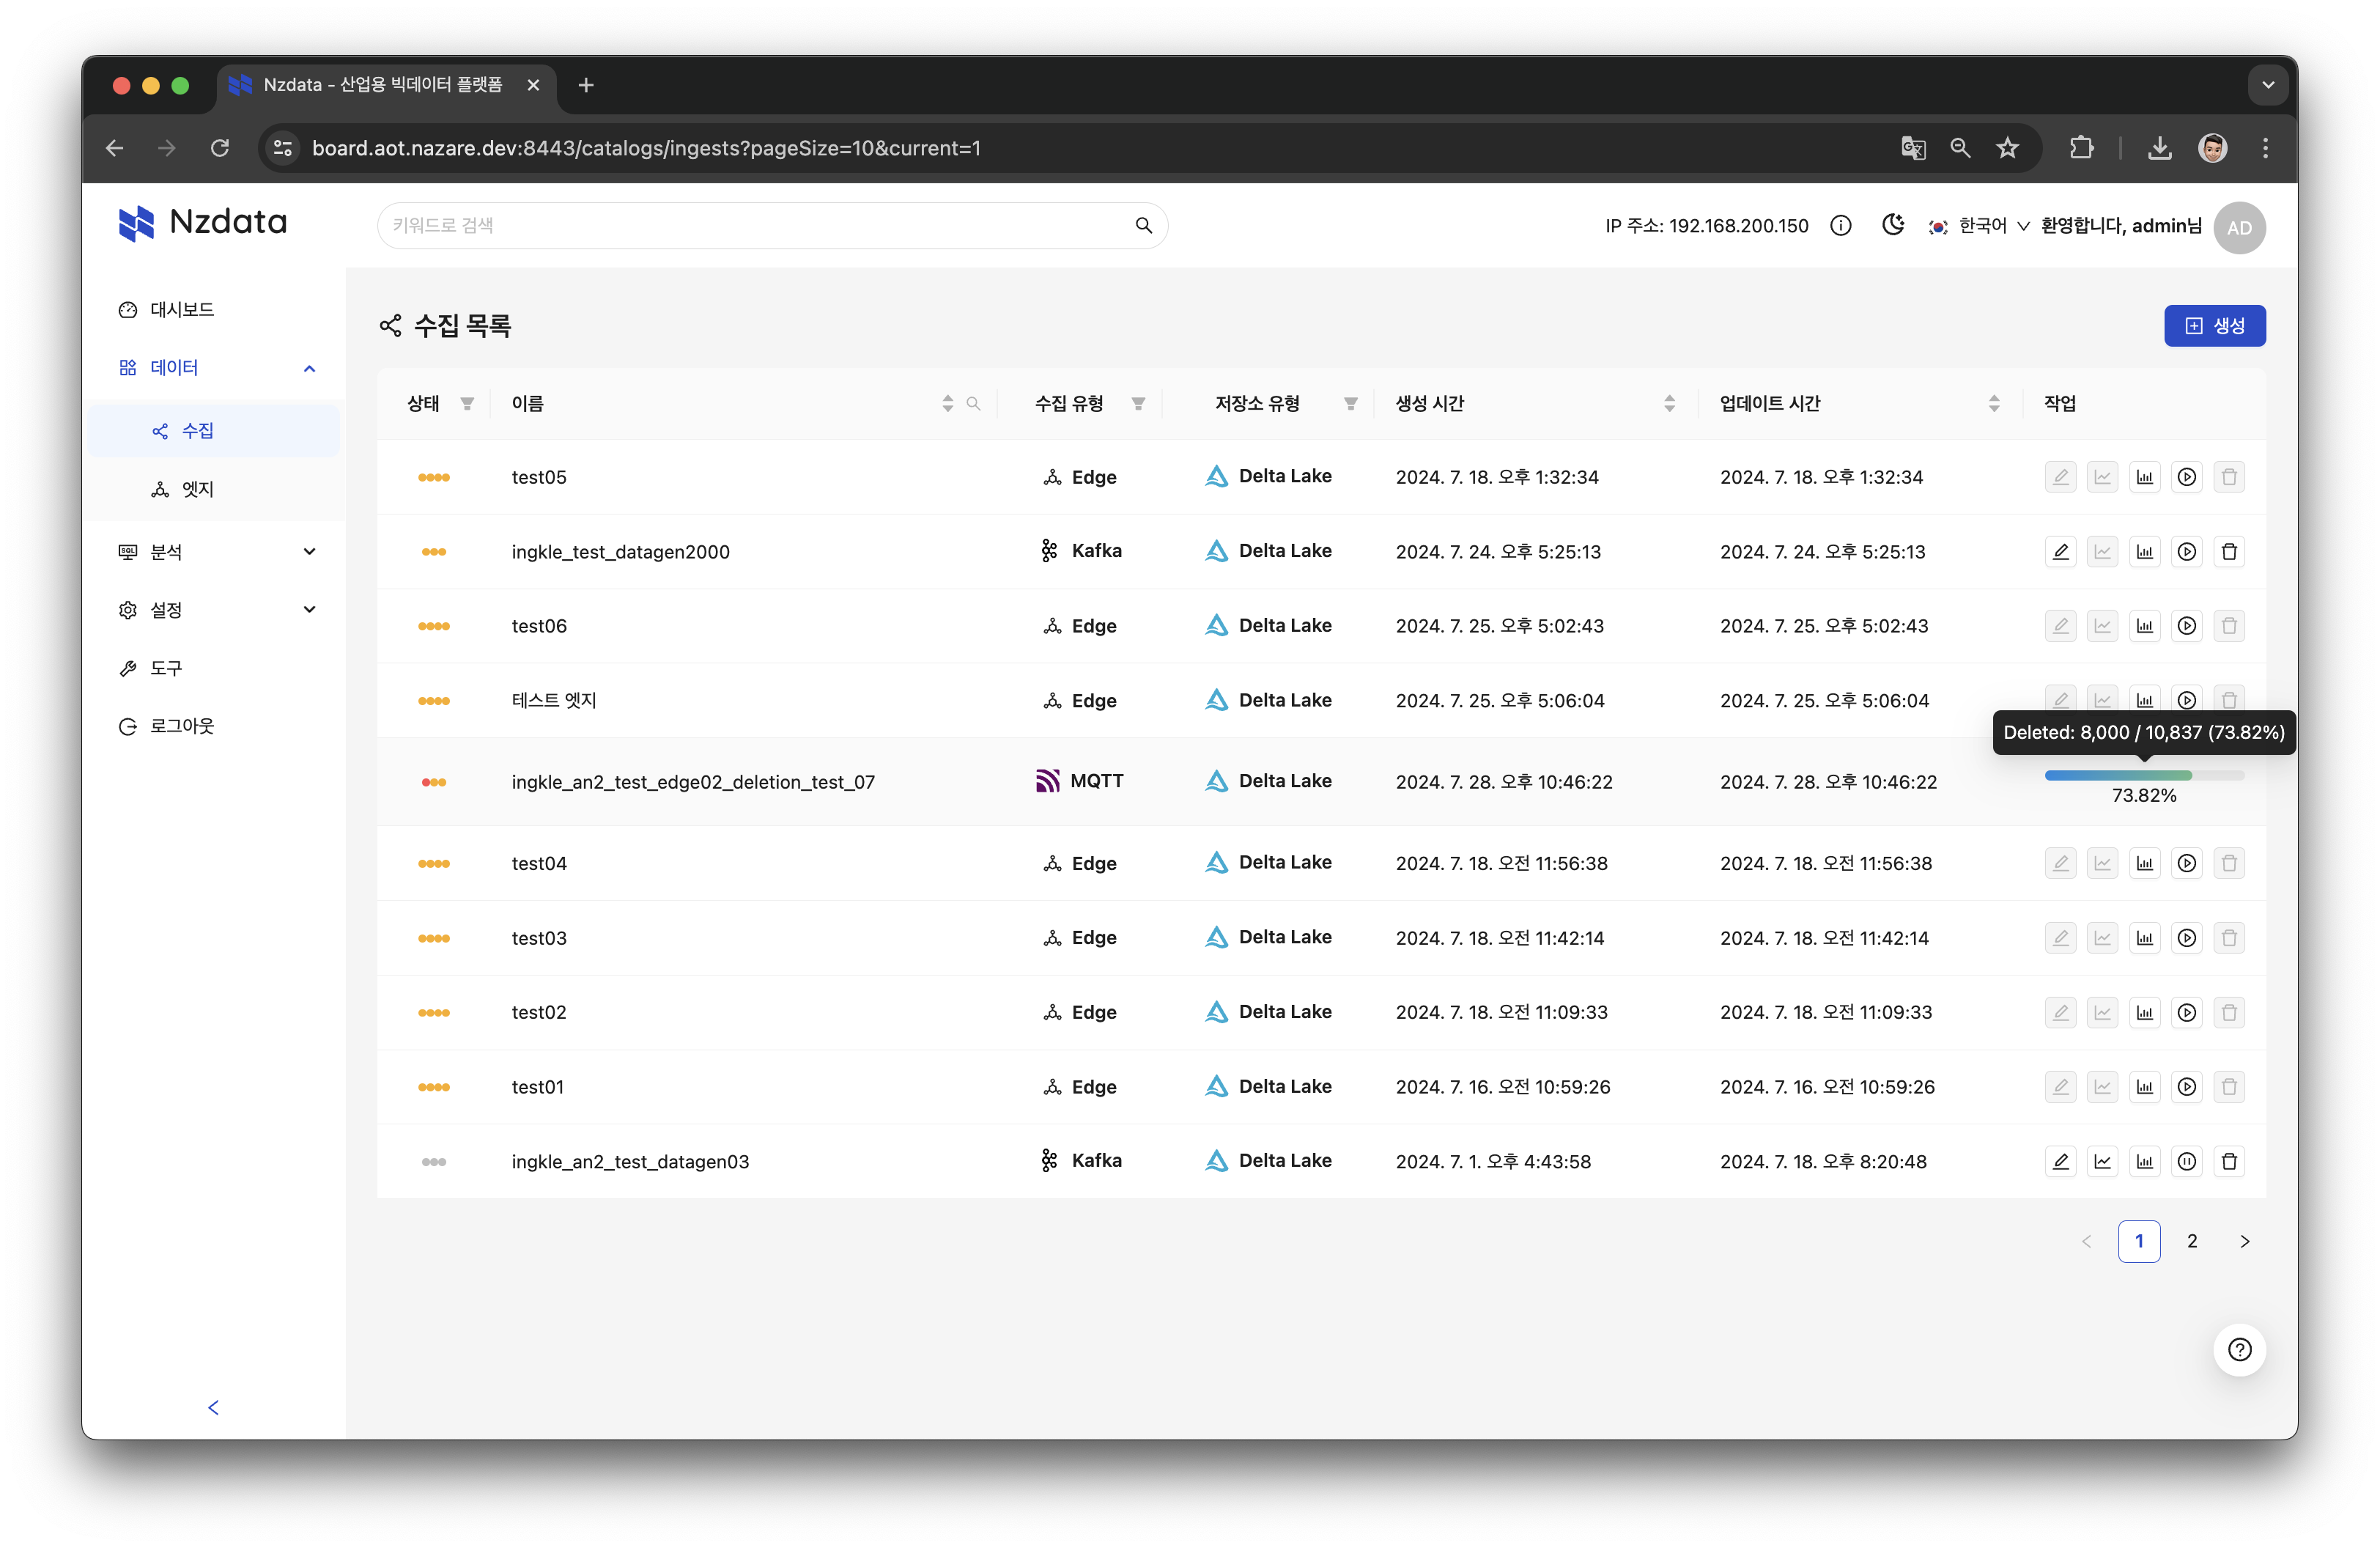The width and height of the screenshot is (2380, 1548).
Task: Open browser extensions puzzle icon
Action: pos(2081,148)
